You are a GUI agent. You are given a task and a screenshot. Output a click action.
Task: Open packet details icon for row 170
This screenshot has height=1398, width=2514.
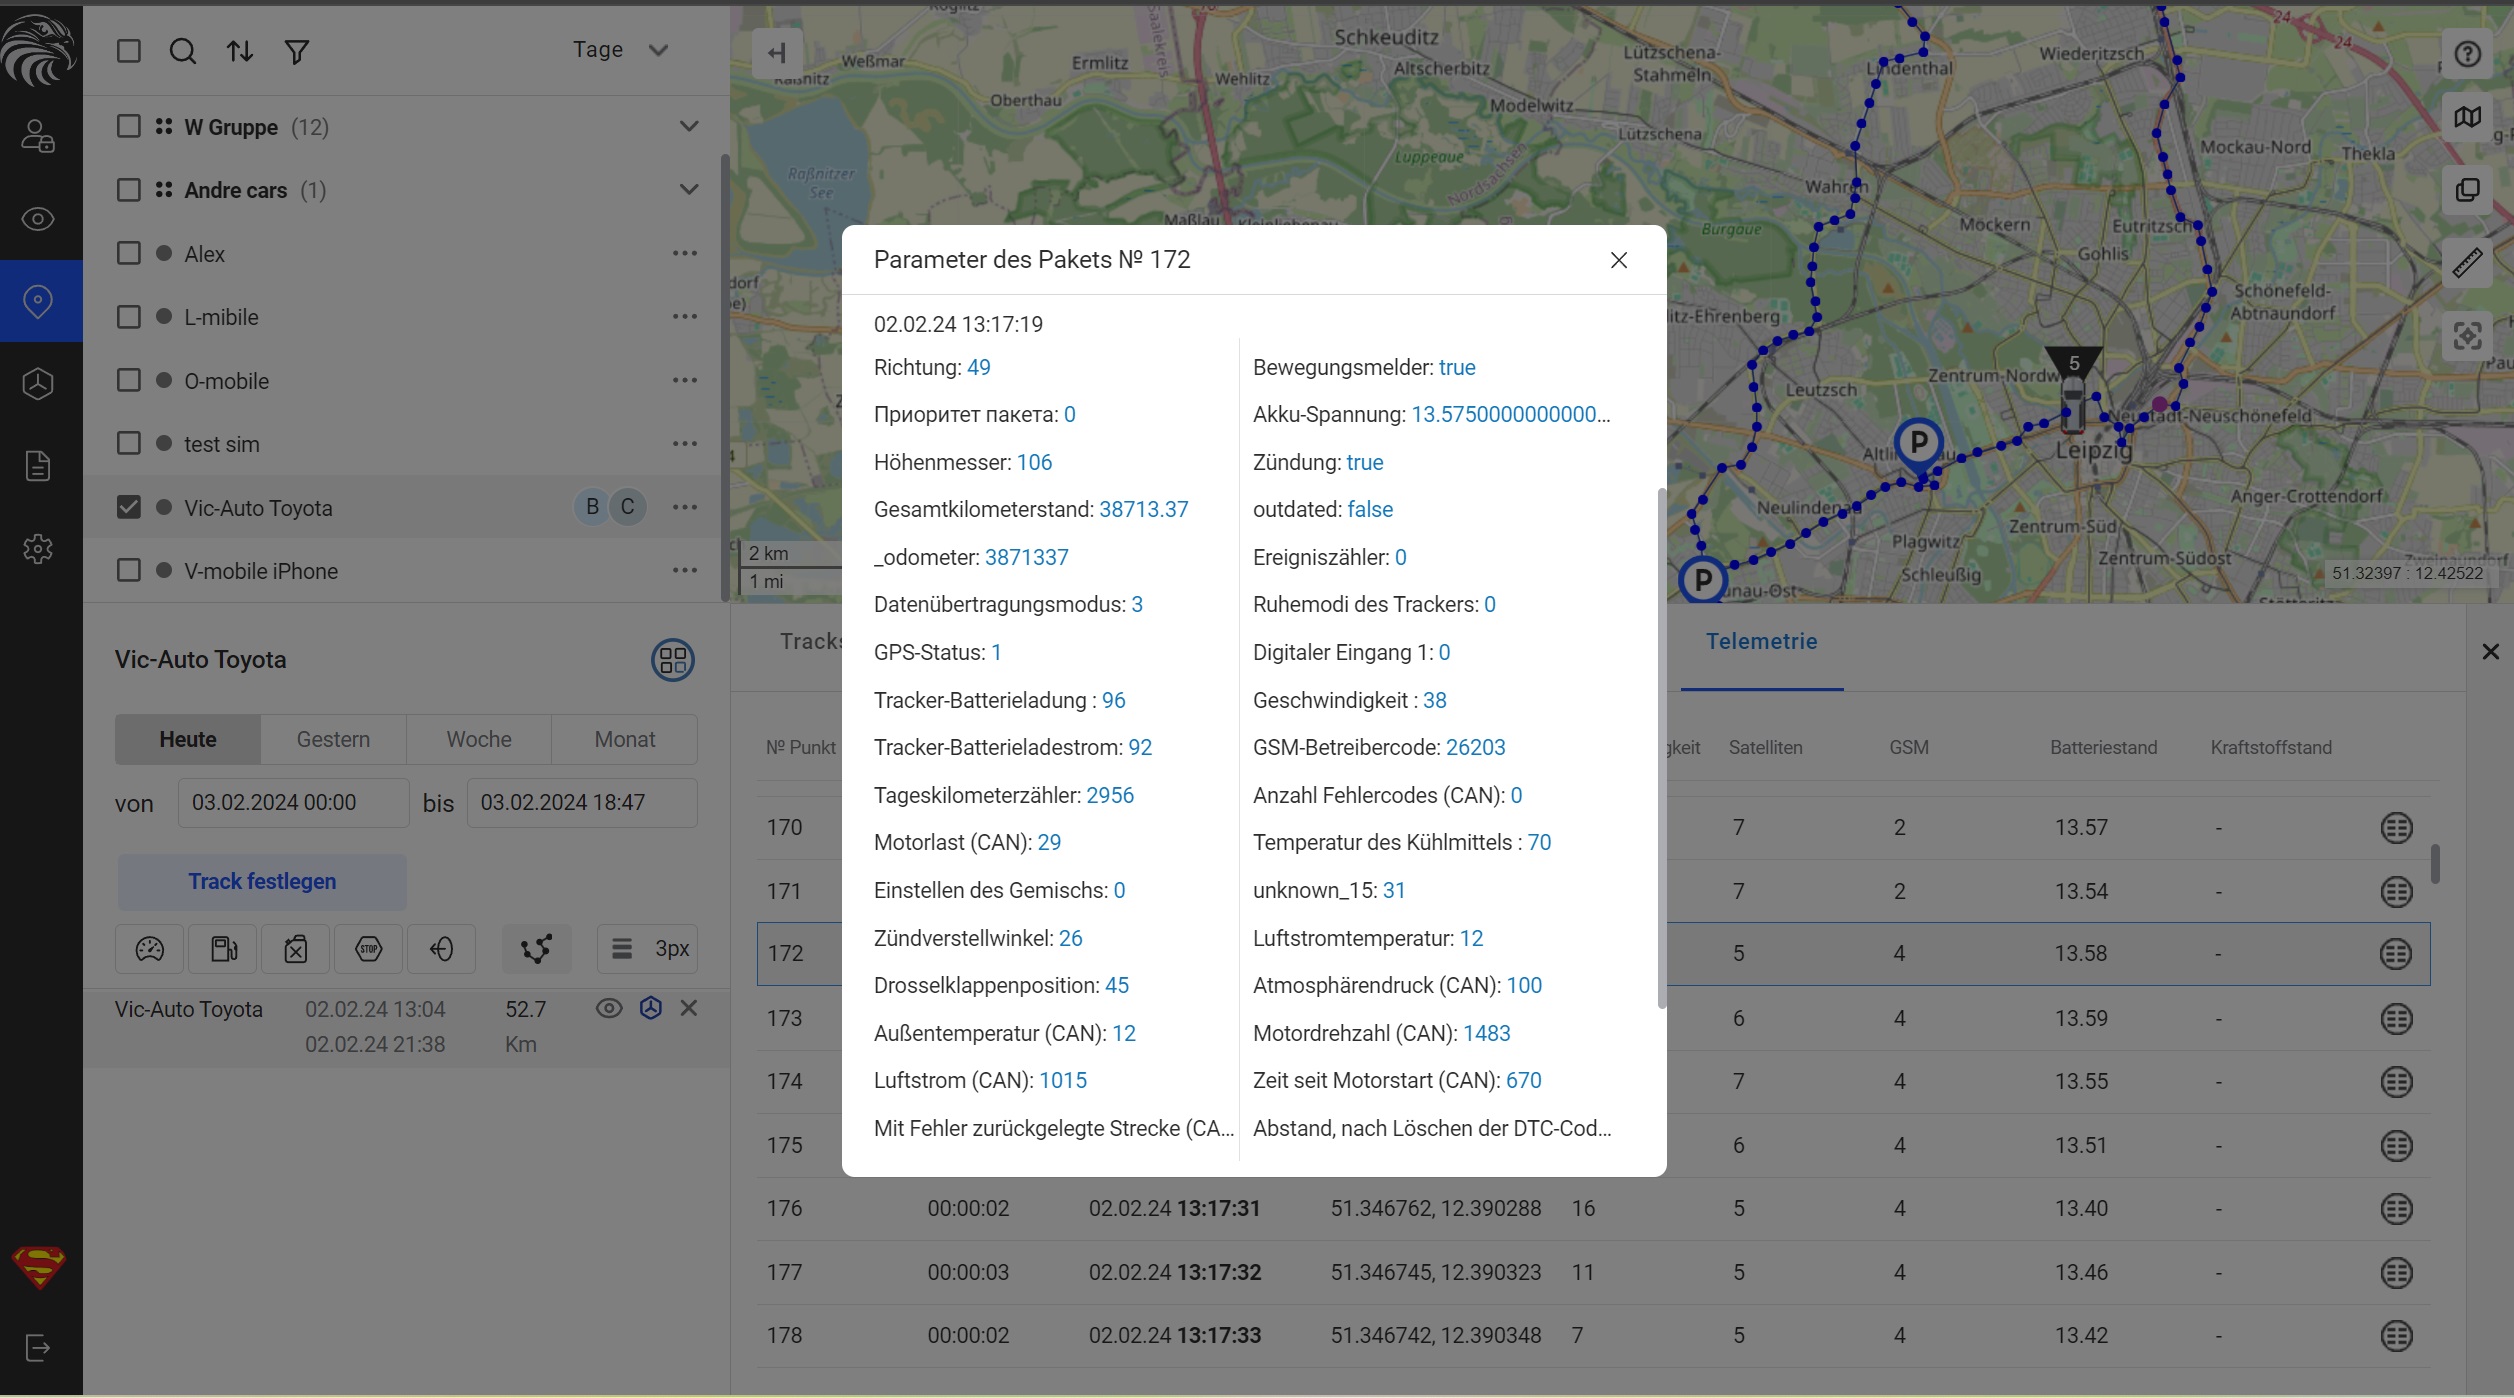coord(2397,828)
